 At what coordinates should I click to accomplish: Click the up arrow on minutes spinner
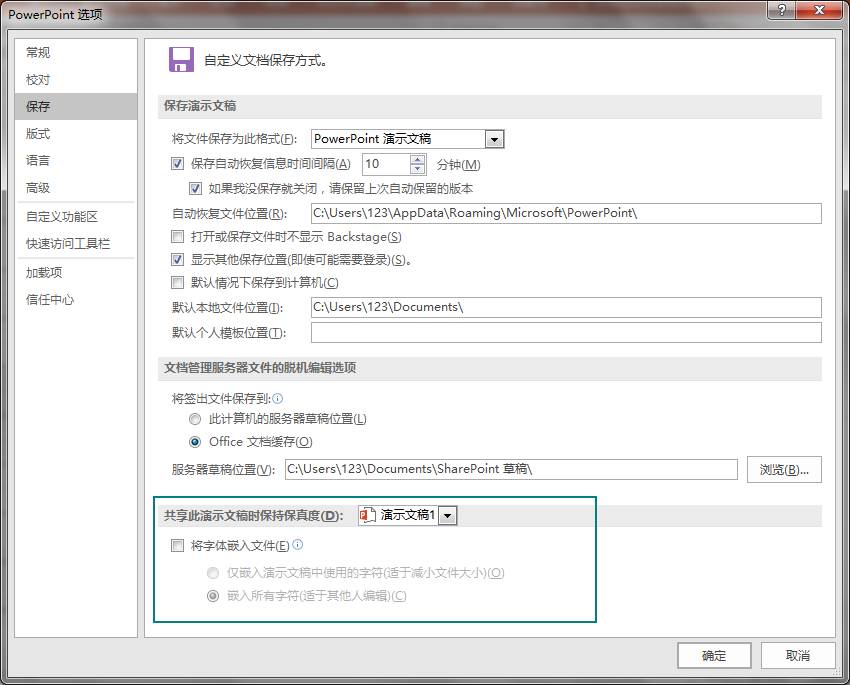[x=417, y=159]
